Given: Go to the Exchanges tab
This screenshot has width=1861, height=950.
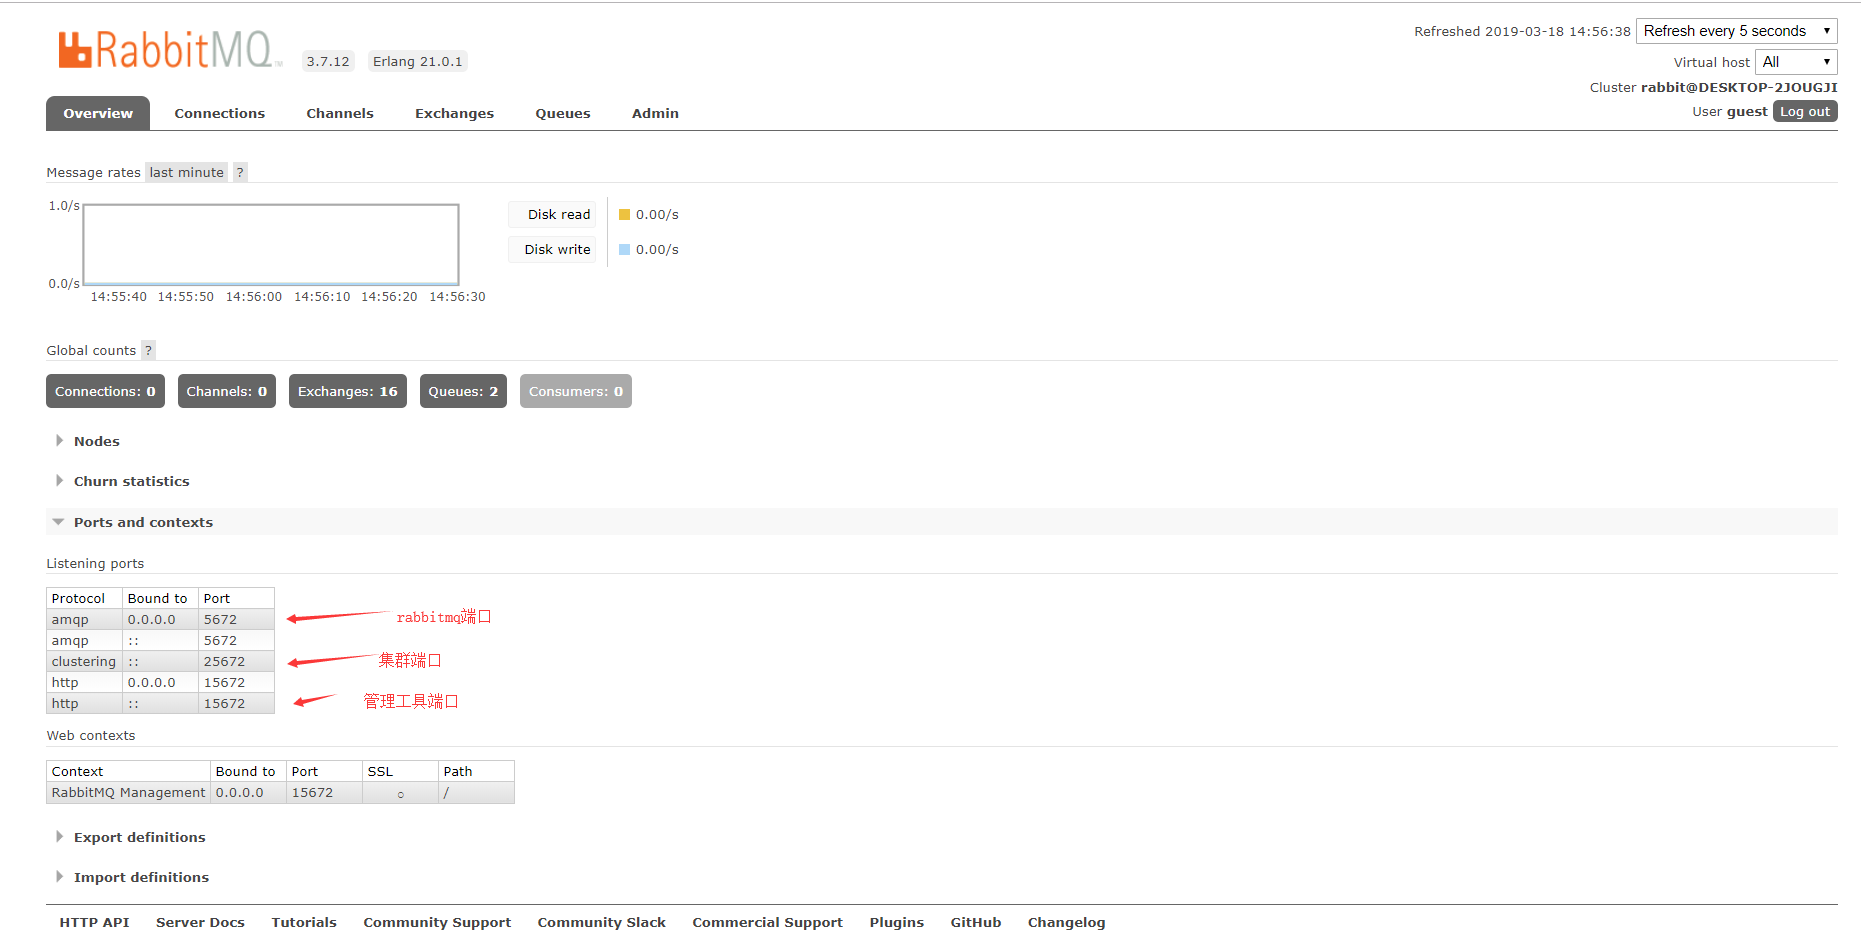Looking at the screenshot, I should point(454,113).
